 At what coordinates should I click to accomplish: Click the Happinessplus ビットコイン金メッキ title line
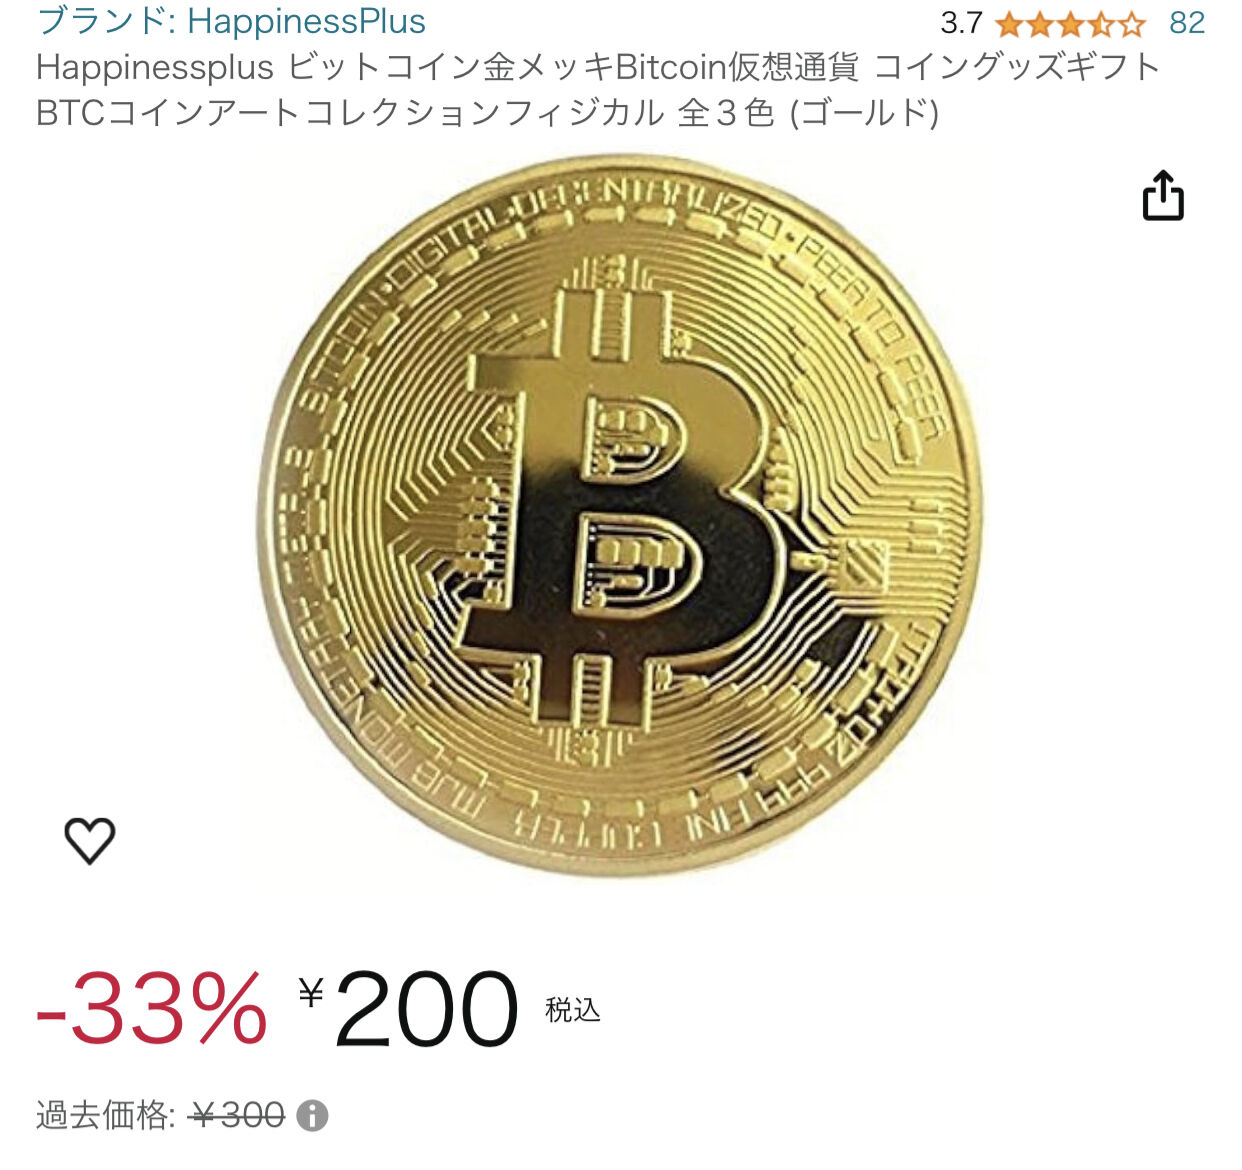598,67
